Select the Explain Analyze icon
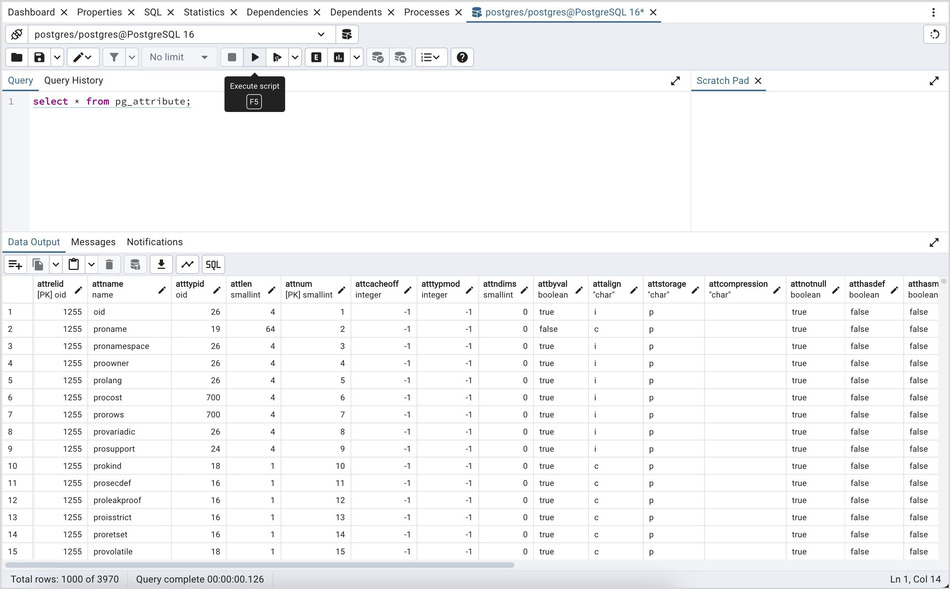This screenshot has height=589, width=950. click(x=340, y=57)
